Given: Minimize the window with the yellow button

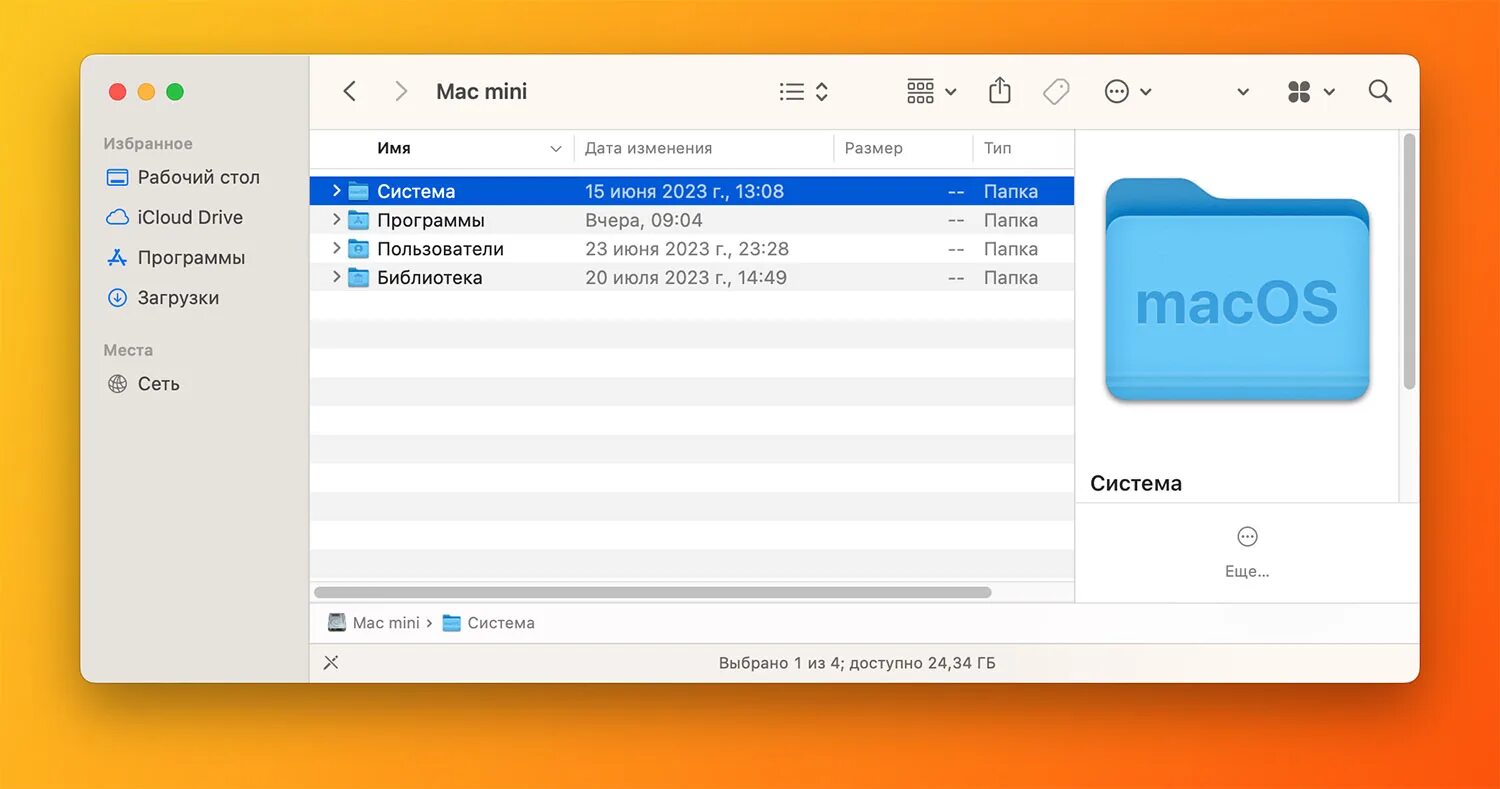Looking at the screenshot, I should pyautogui.click(x=146, y=92).
